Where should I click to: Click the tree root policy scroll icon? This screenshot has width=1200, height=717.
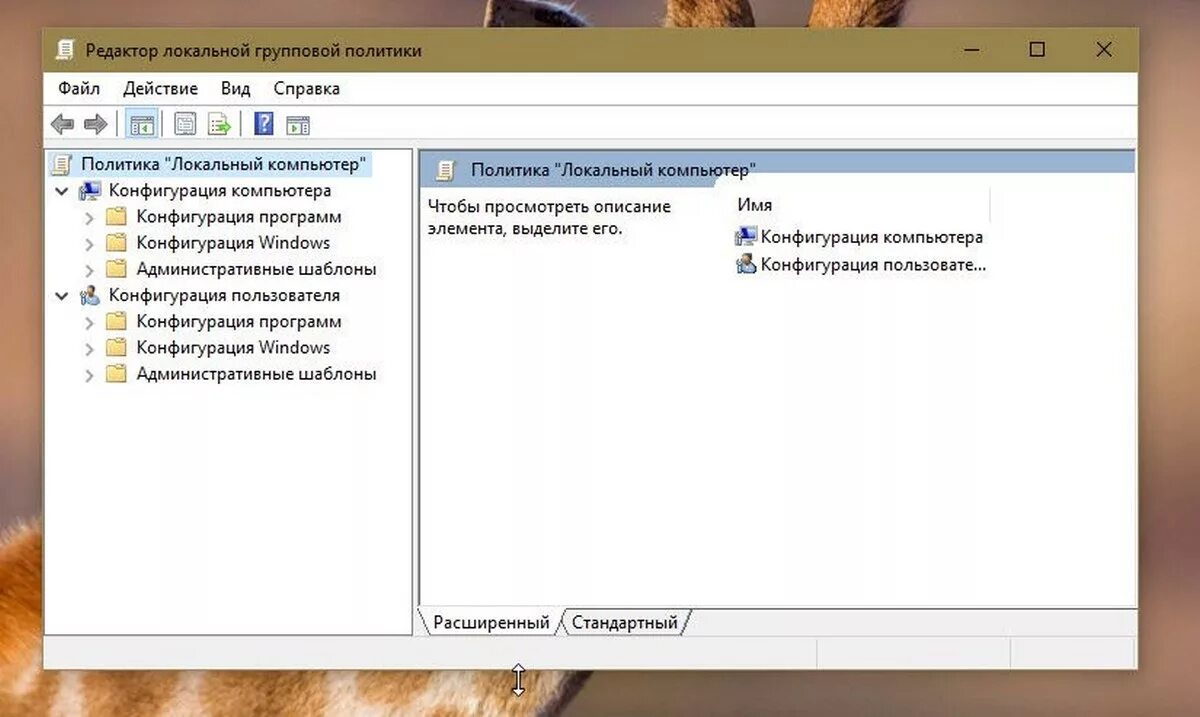[x=62, y=164]
